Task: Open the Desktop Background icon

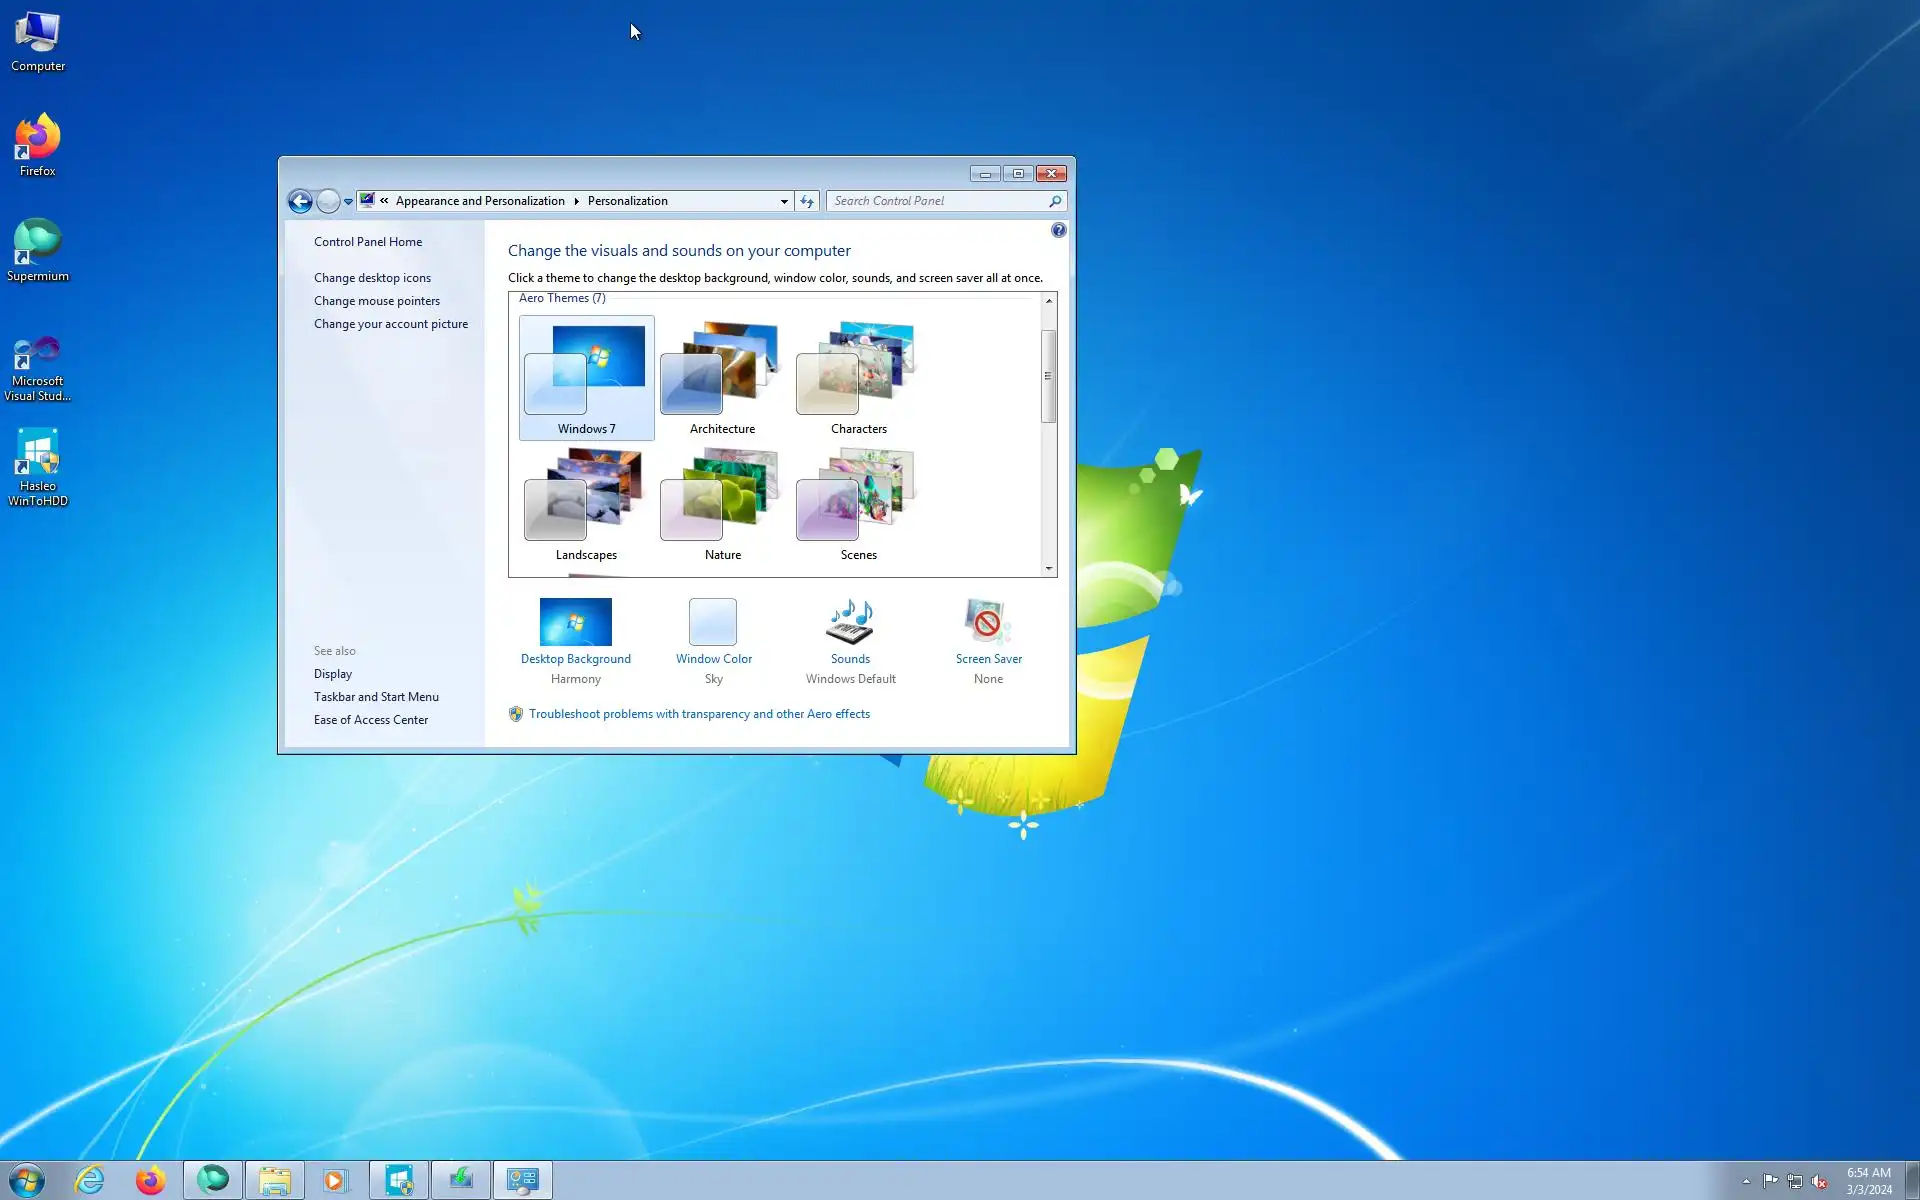Action: coord(575,623)
